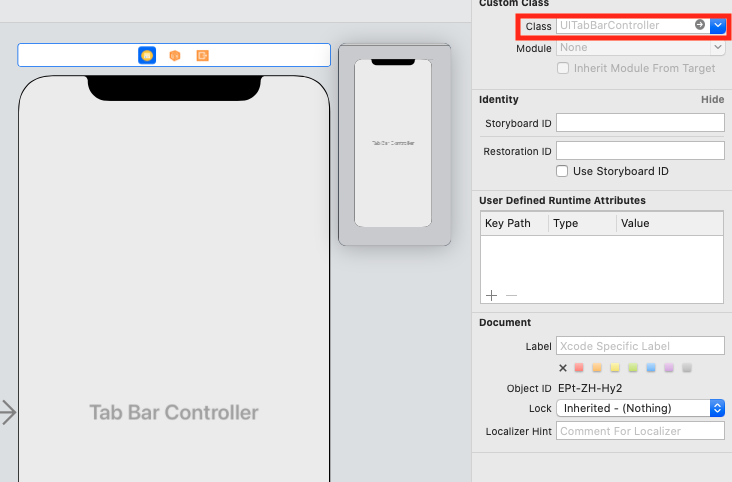This screenshot has height=482, width=732.
Task: Choose the orange label color
Action: click(597, 368)
